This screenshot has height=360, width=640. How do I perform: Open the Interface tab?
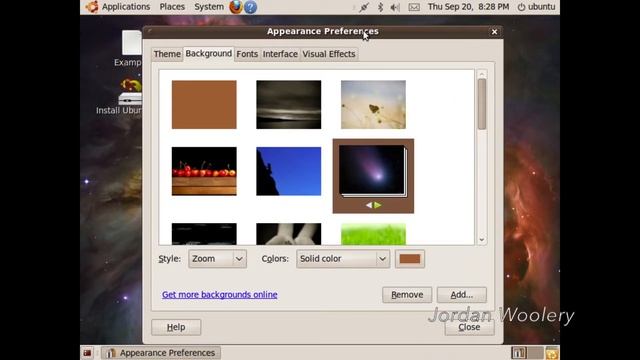[280, 54]
